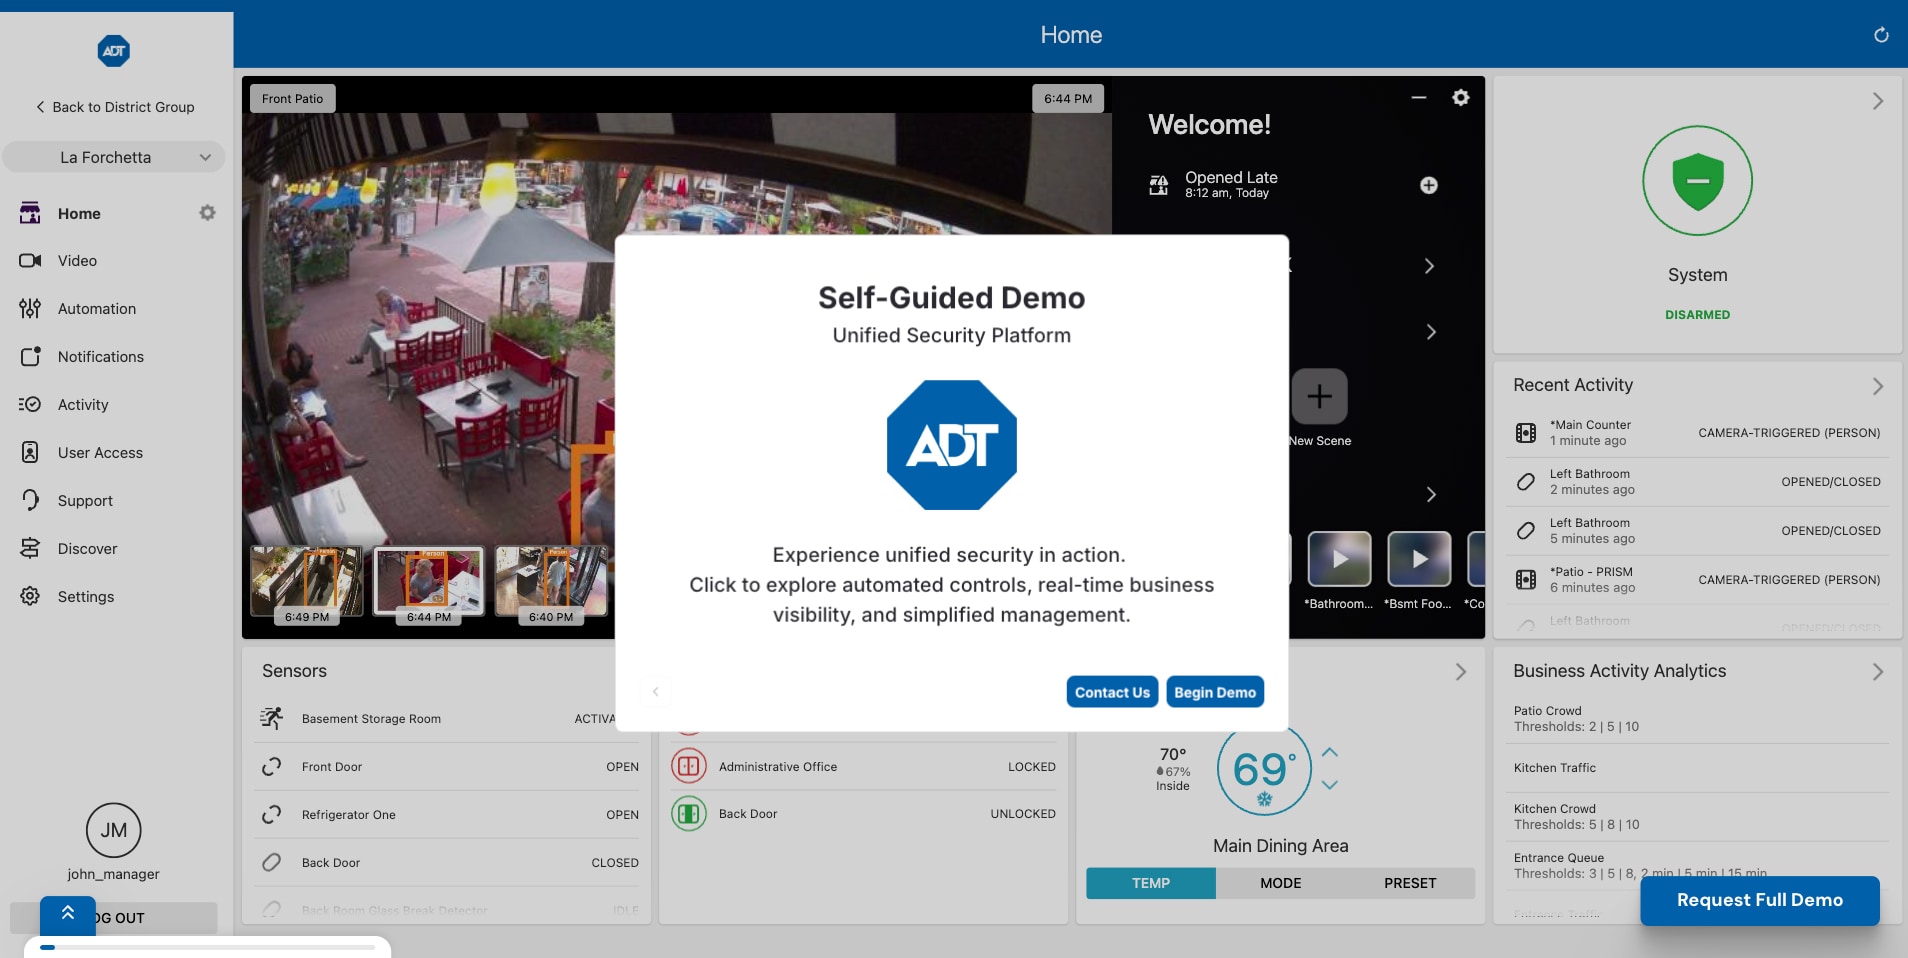This screenshot has height=958, width=1908.
Task: Click the New Scene plus icon
Action: pyautogui.click(x=1319, y=397)
